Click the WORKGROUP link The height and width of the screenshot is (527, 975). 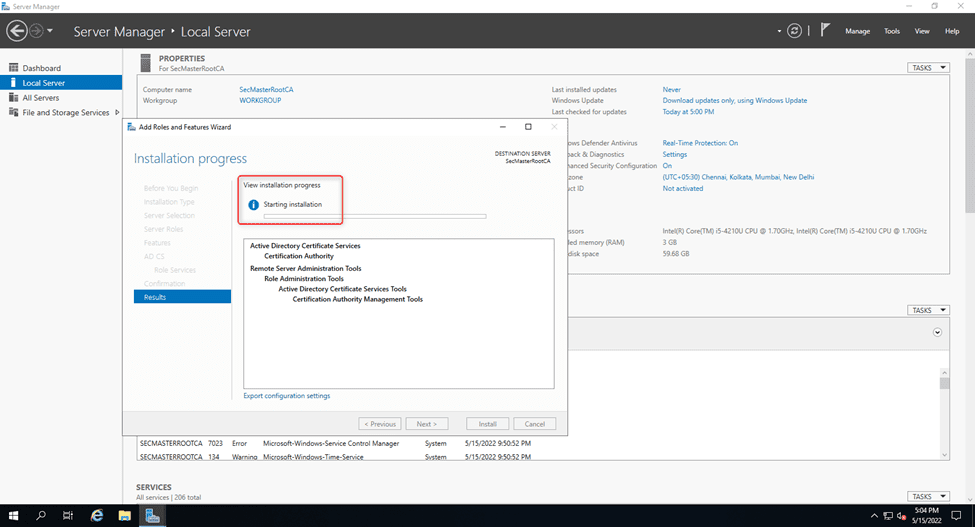point(260,100)
